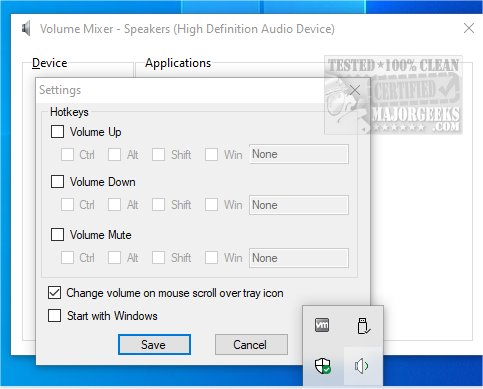Close the Volume Mixer window
The width and height of the screenshot is (483, 389).
point(469,28)
